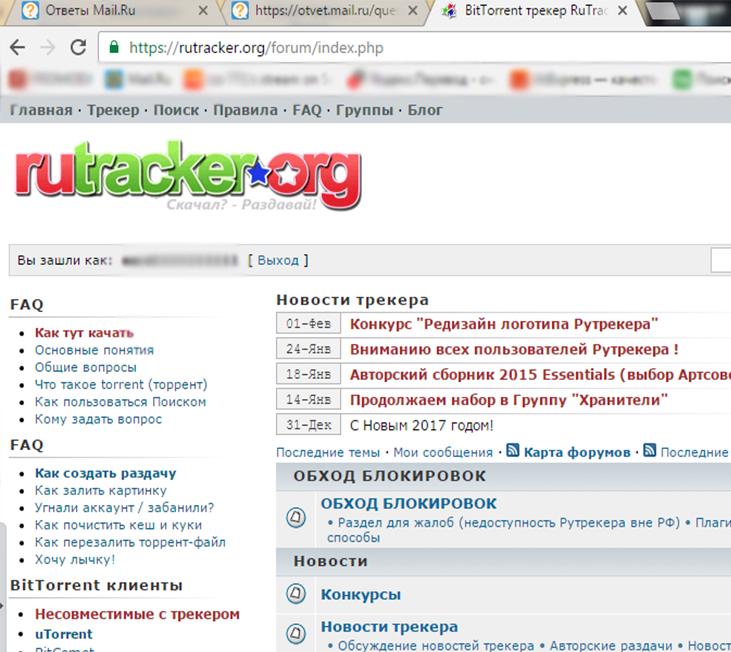
Task: Open the Новости category header
Action: [x=331, y=561]
